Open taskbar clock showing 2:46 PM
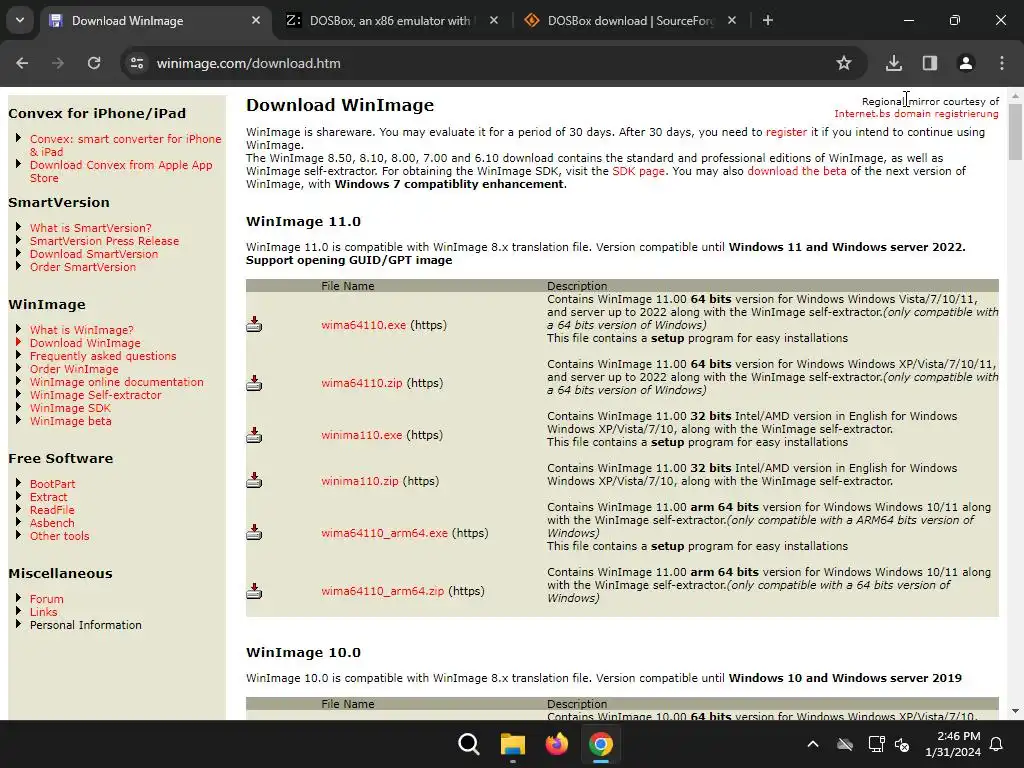This screenshot has height=768, width=1024. (x=953, y=744)
